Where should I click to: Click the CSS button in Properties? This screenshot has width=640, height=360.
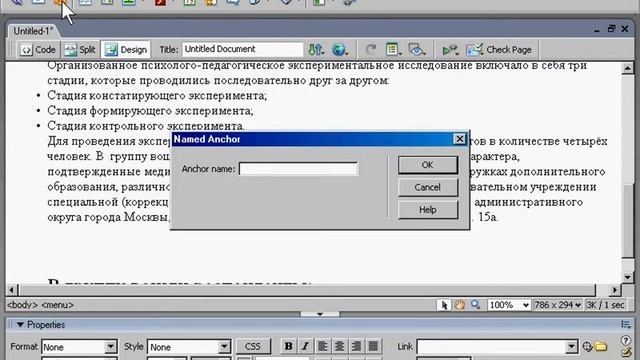point(253,347)
